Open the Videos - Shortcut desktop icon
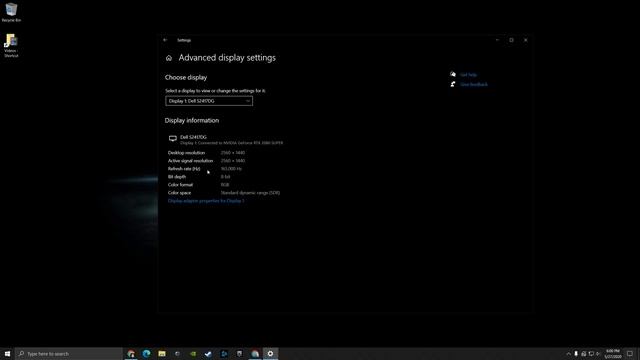The image size is (640, 360). [11, 45]
